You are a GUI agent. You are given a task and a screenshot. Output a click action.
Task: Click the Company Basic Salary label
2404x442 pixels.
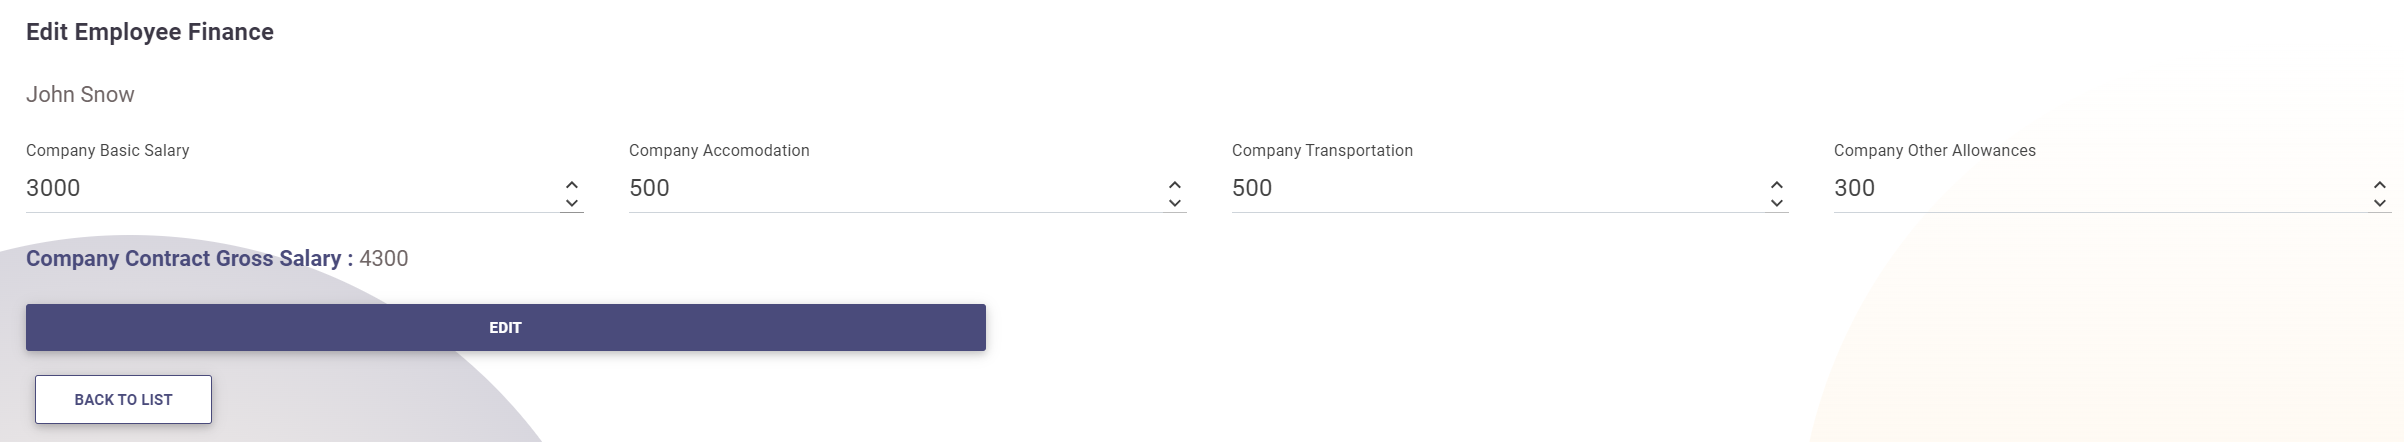107,151
